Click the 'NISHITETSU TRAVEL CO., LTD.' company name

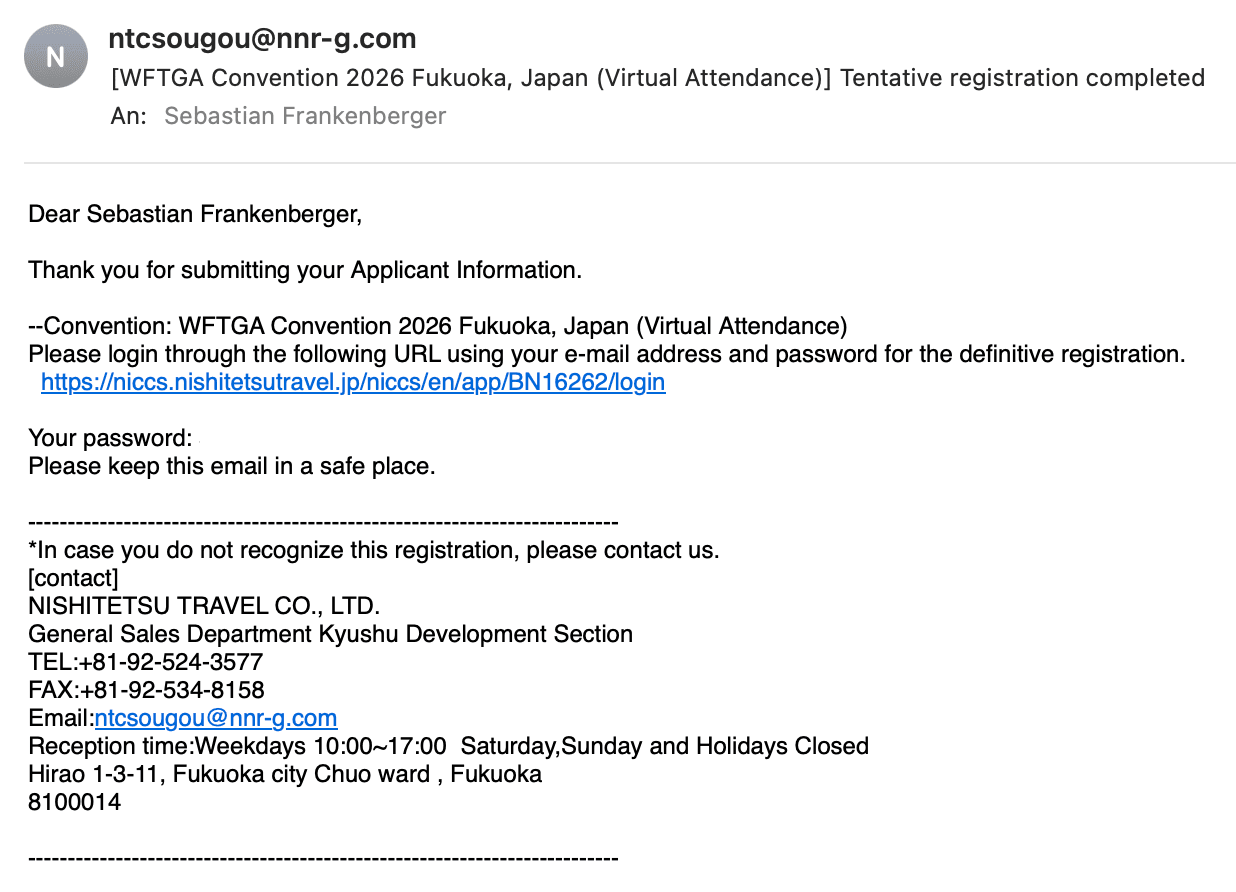[204, 606]
